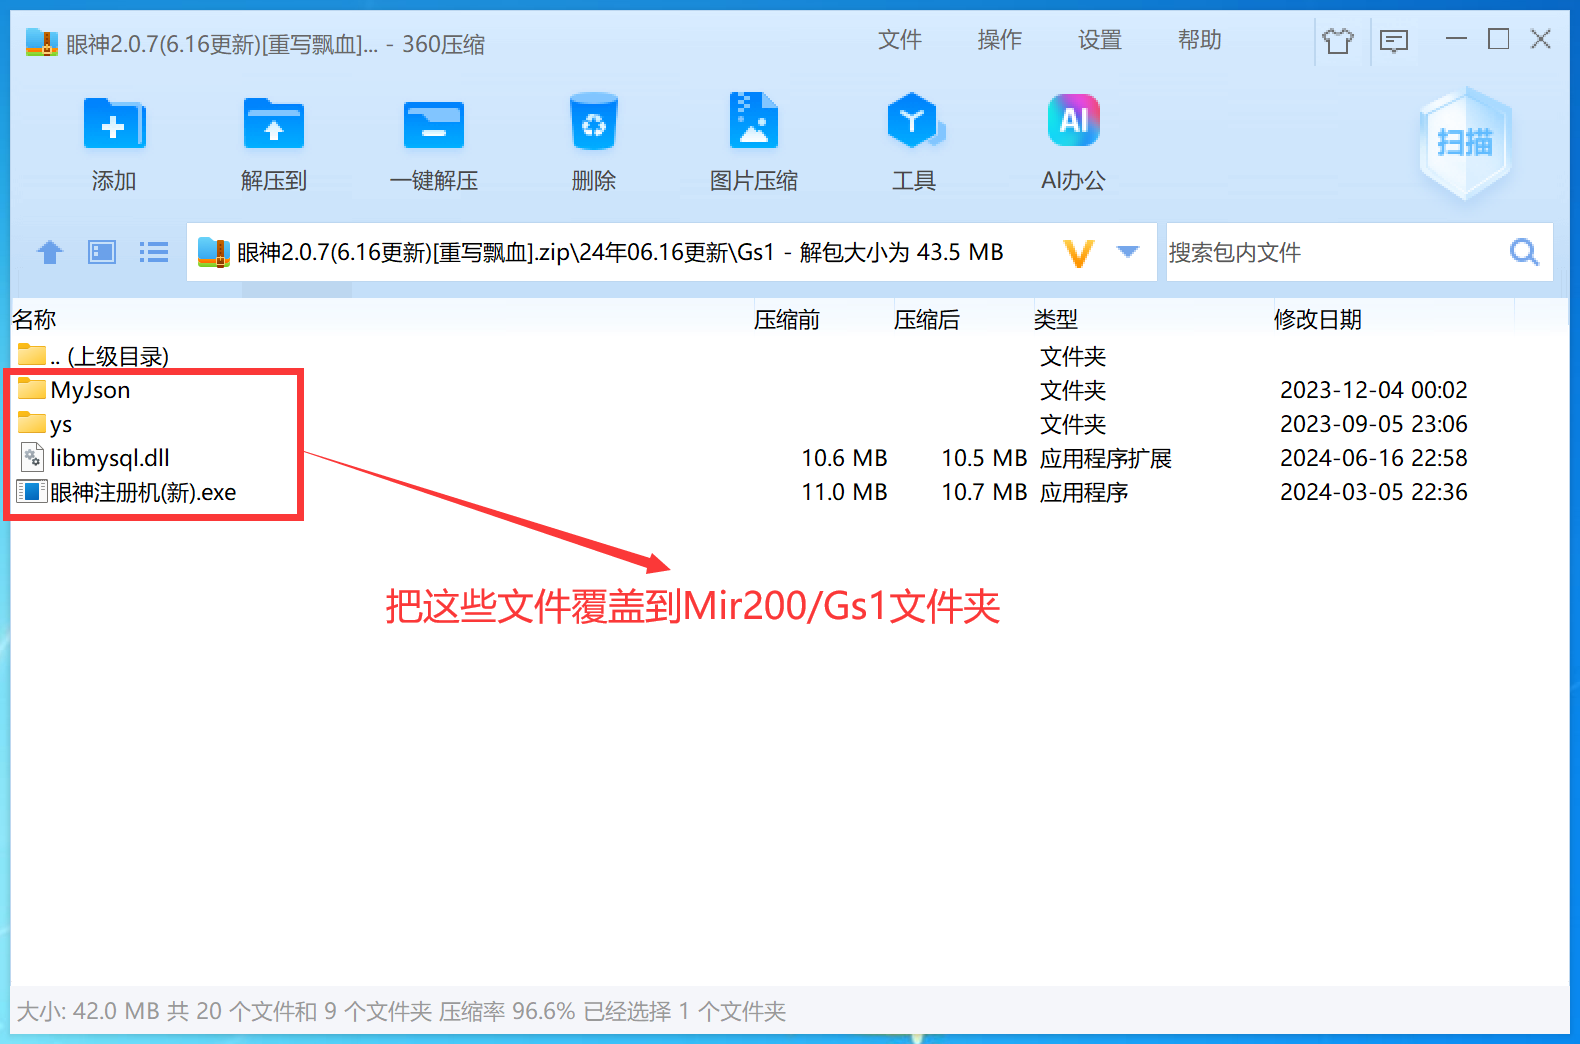Open the 解压到 (Extract to) tool
The image size is (1580, 1044).
[274, 125]
